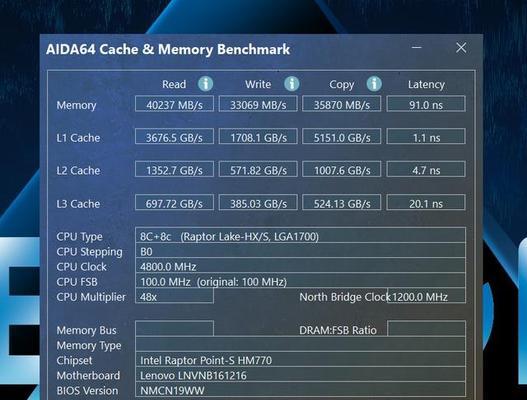Screen dimensions: 527x400
Task: Click the info icon beside Read
Action: tap(205, 83)
